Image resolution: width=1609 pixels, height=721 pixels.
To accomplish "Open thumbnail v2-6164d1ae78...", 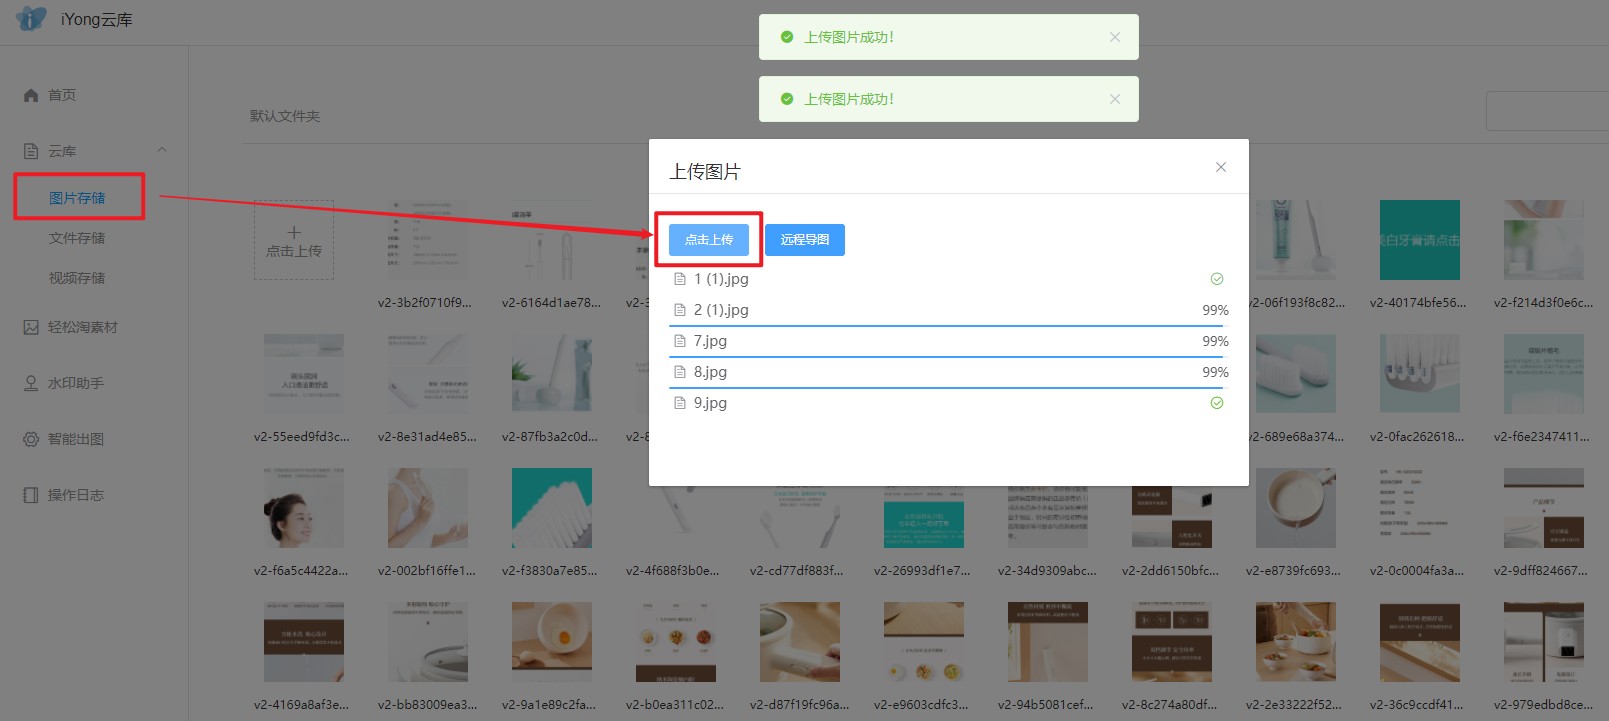I will [x=552, y=240].
